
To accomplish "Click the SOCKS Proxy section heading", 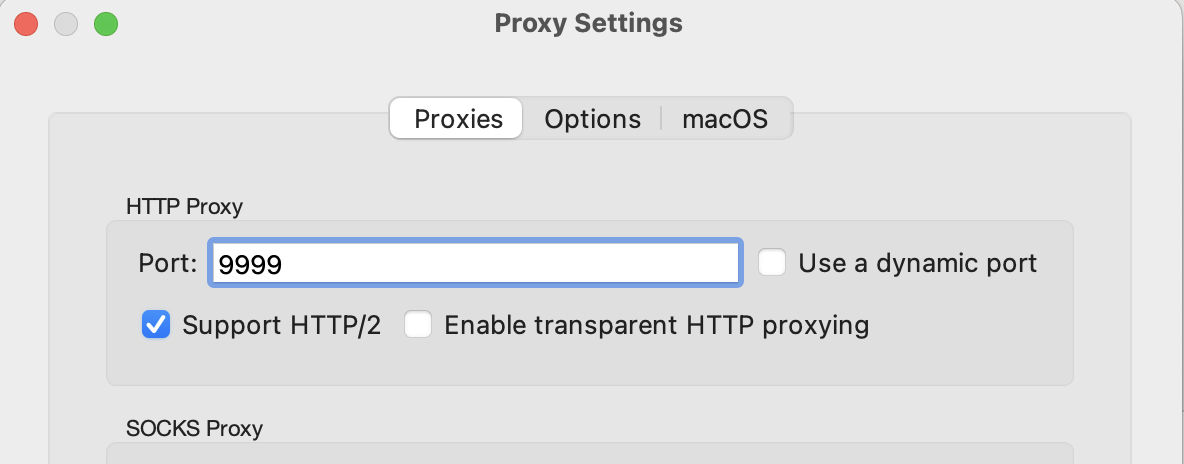I will [194, 428].
